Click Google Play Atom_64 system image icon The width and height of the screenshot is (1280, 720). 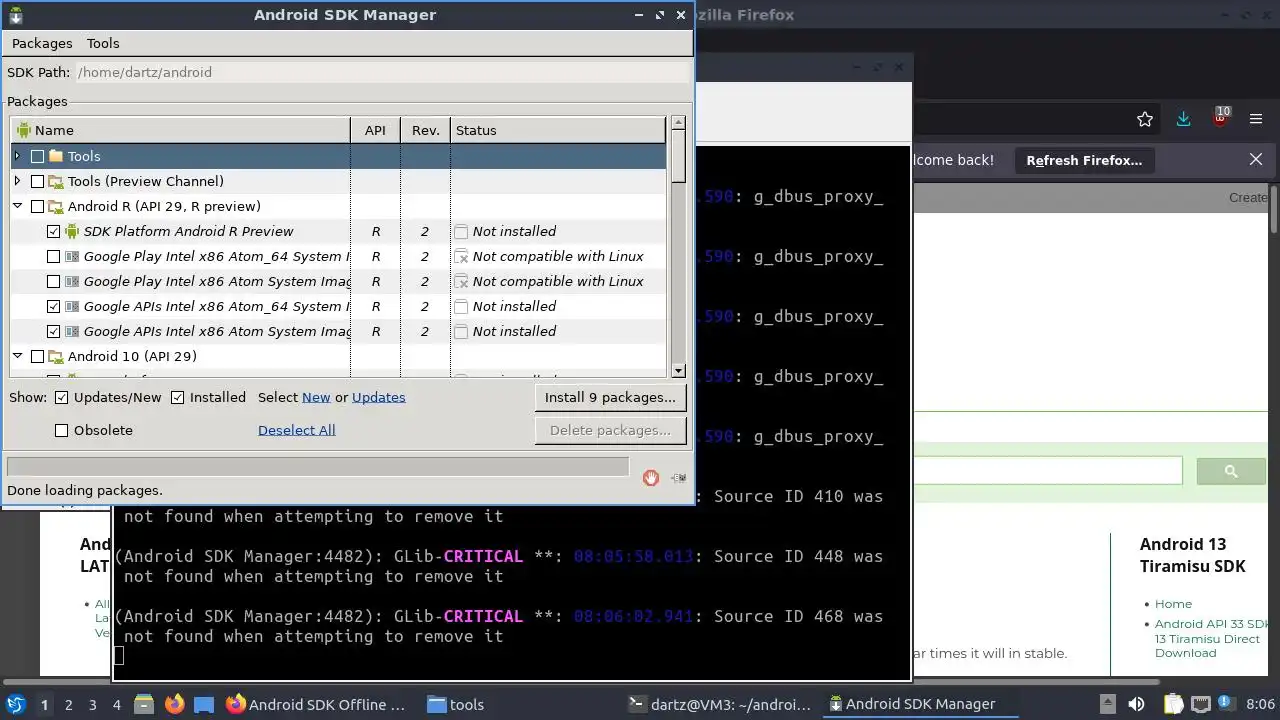pos(72,256)
